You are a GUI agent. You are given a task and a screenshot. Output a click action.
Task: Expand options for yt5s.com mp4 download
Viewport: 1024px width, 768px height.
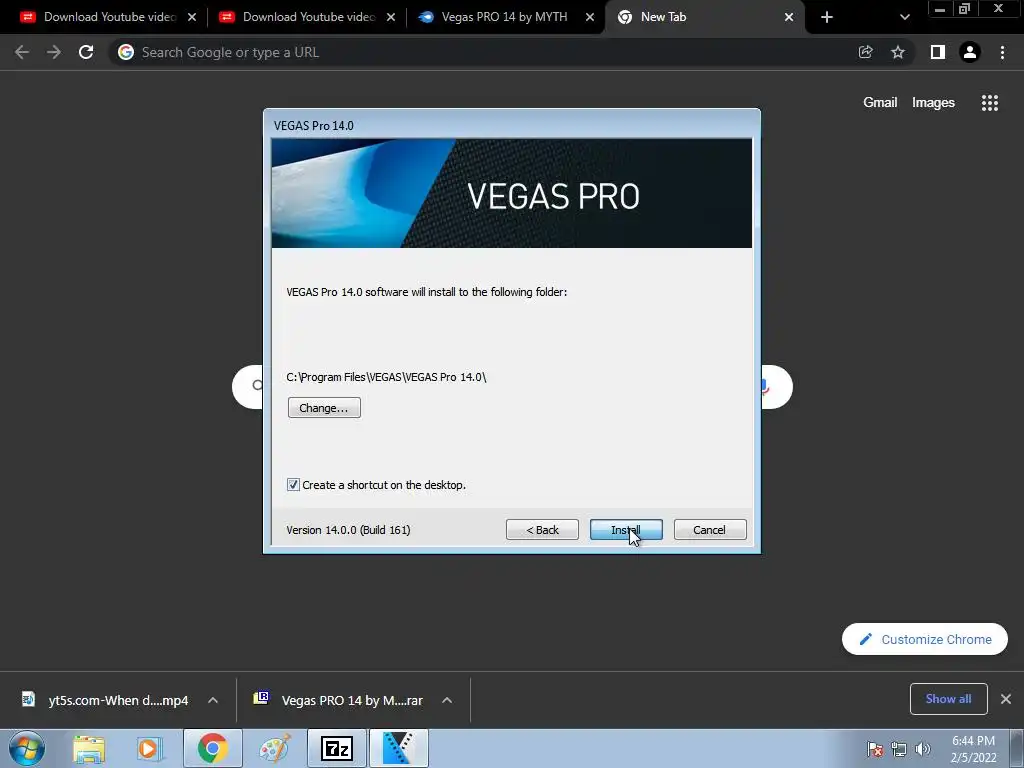[x=213, y=700]
